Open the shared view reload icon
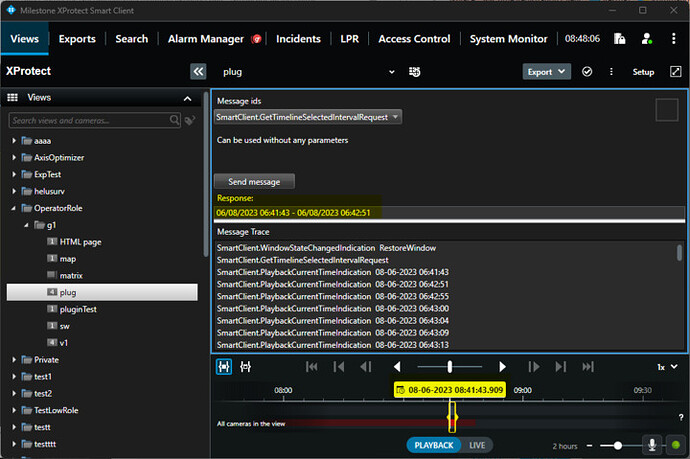The image size is (690, 459). tap(414, 72)
